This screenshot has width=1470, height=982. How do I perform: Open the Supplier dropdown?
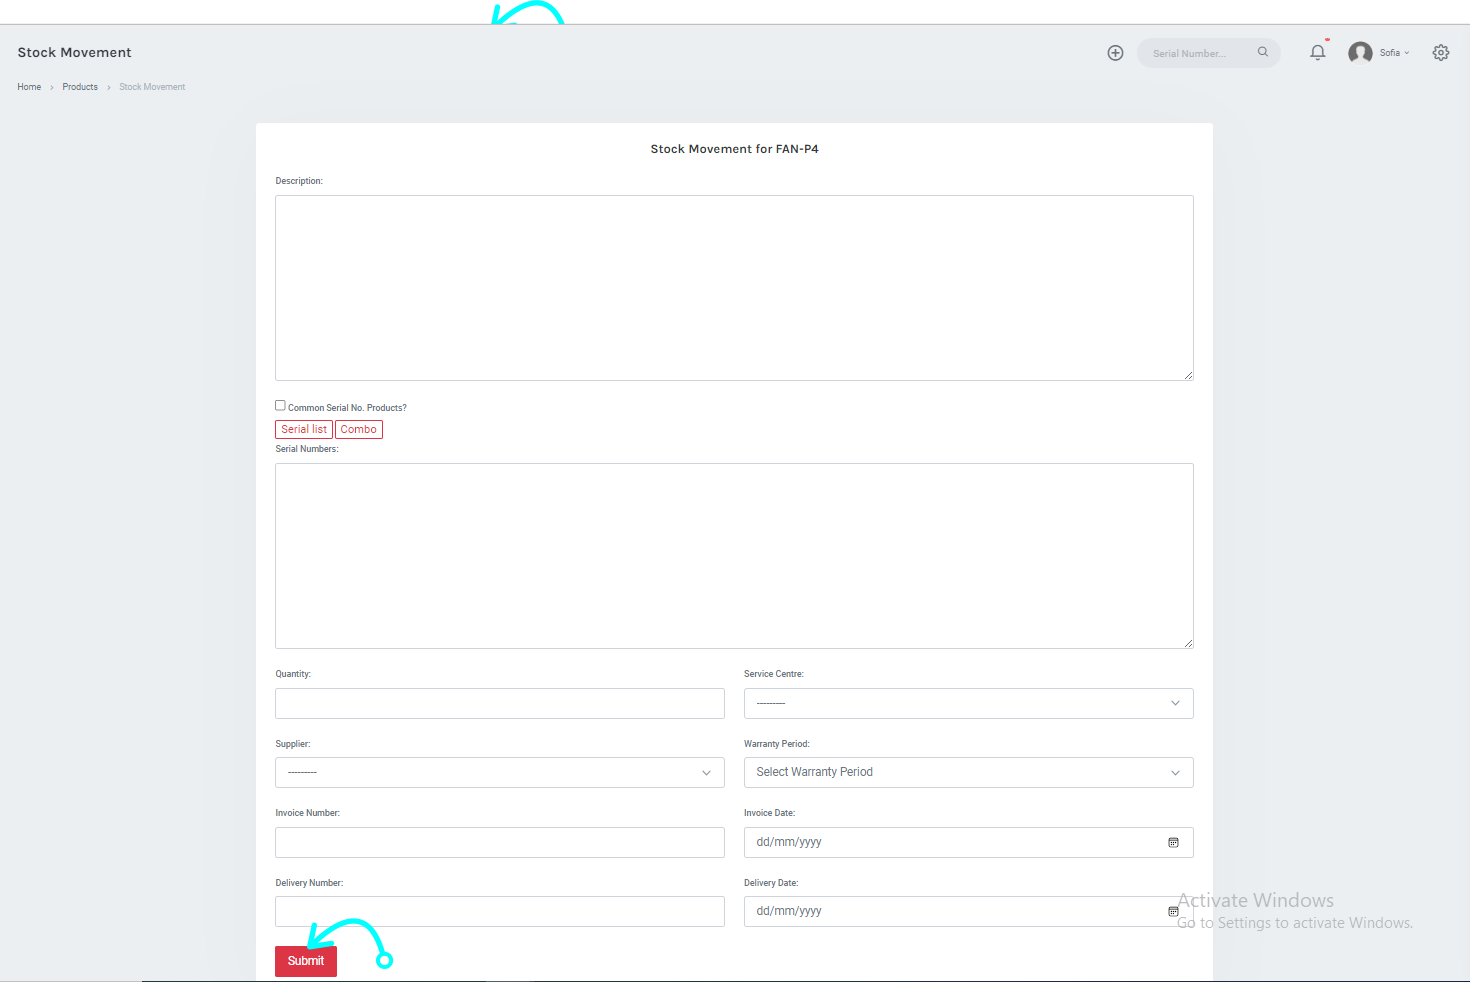pos(499,772)
